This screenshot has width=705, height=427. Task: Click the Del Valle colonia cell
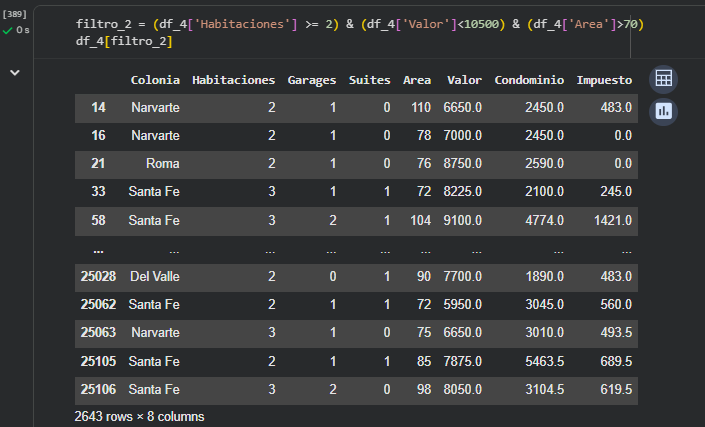pyautogui.click(x=154, y=276)
